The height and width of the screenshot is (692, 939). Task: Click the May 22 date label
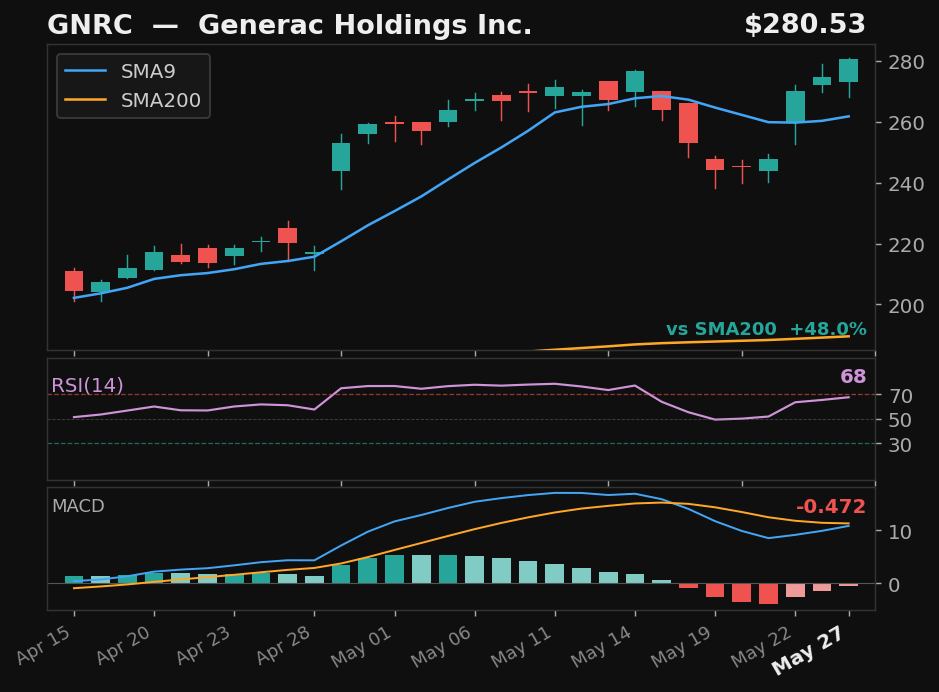point(762,648)
